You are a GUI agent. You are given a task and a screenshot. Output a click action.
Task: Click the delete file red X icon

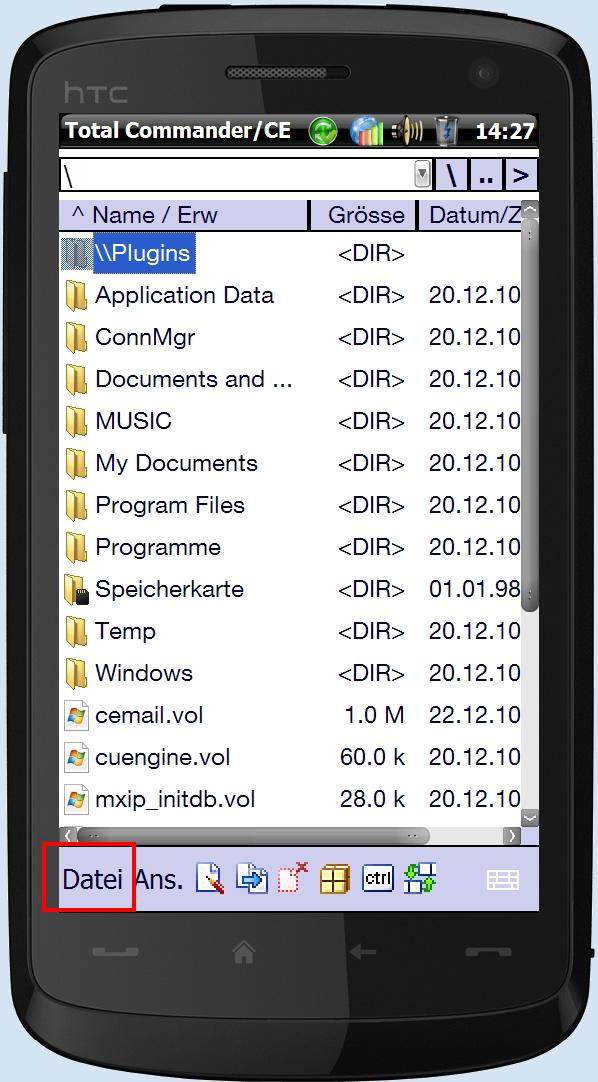[x=293, y=878]
